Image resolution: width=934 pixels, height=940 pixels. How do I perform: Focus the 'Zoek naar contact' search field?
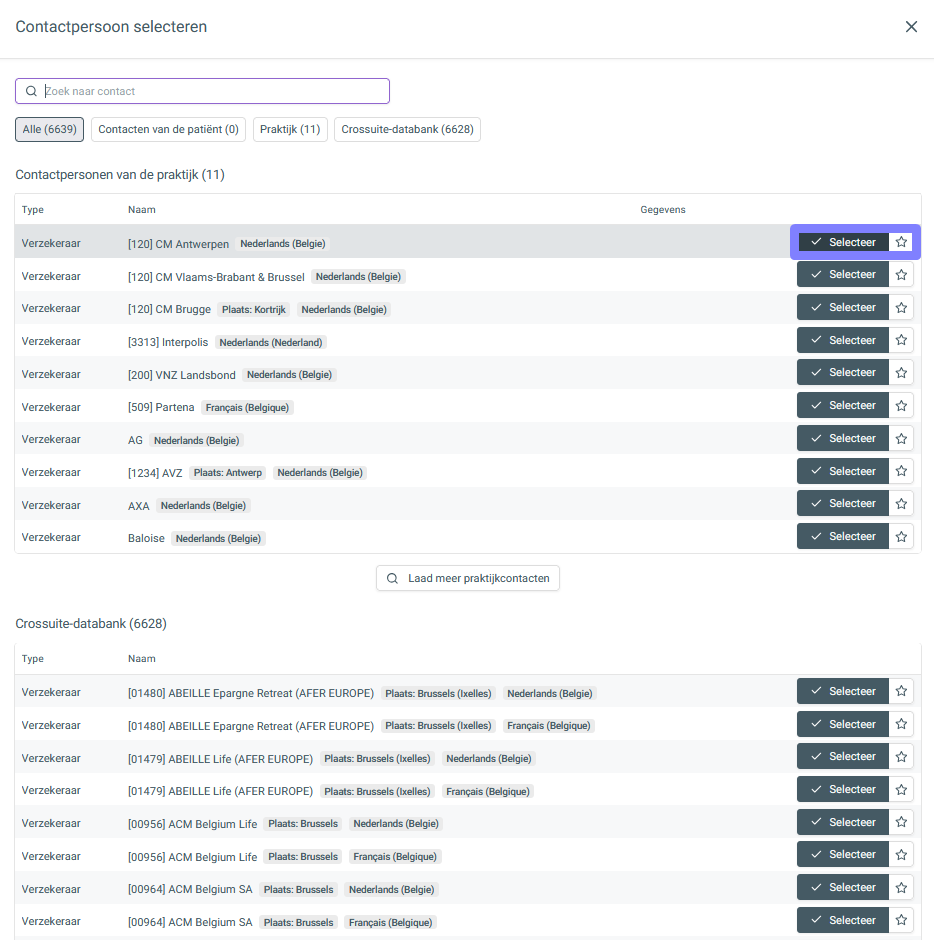203,91
